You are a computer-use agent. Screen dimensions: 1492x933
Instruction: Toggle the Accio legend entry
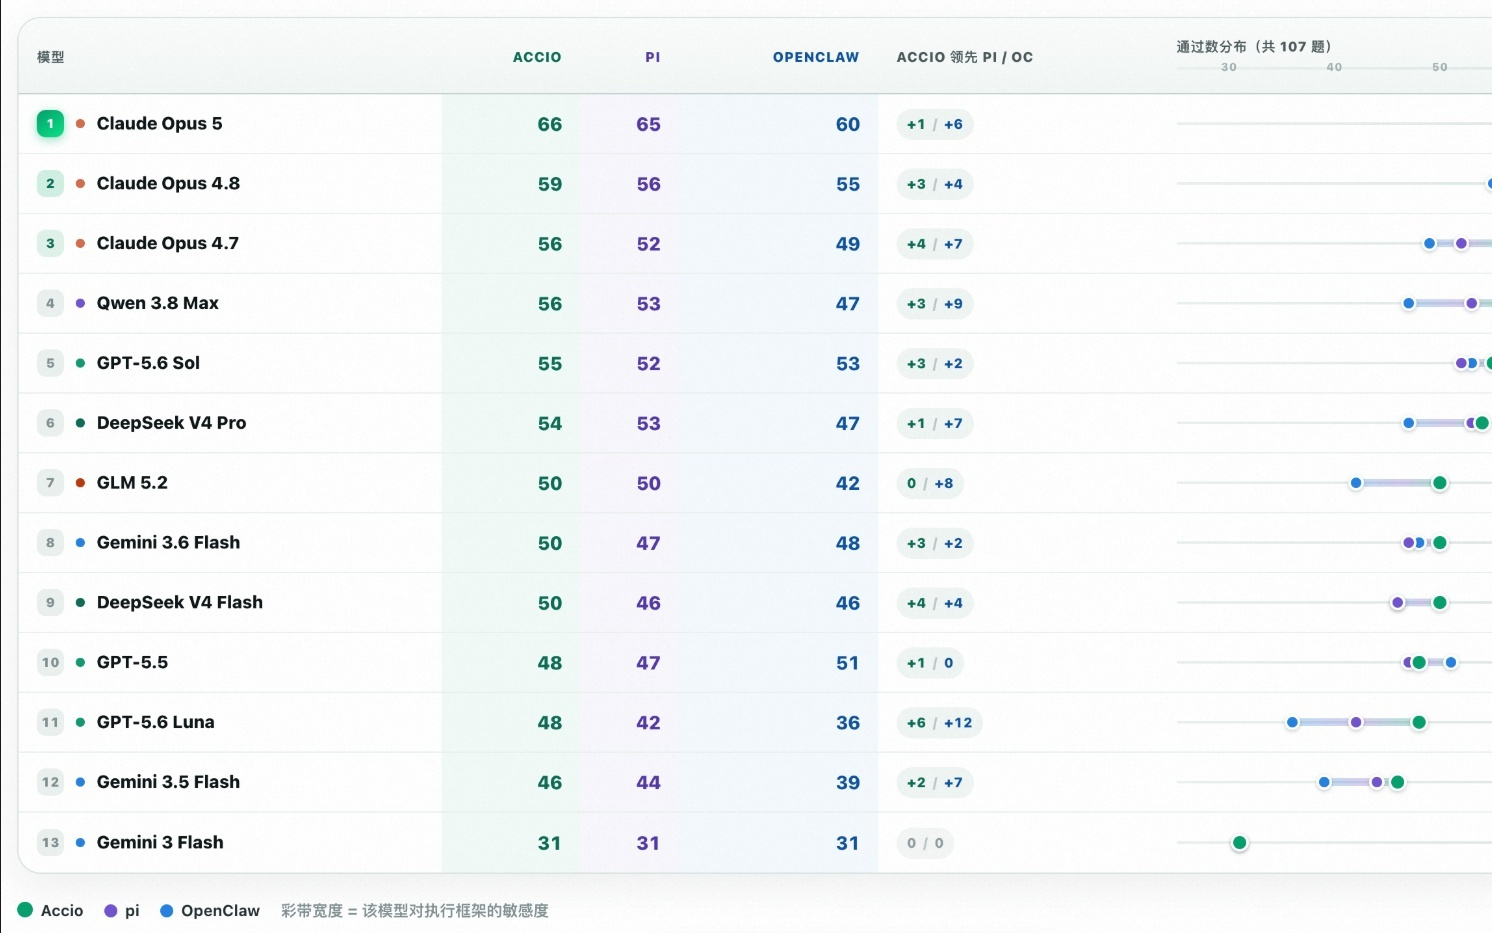click(50, 911)
